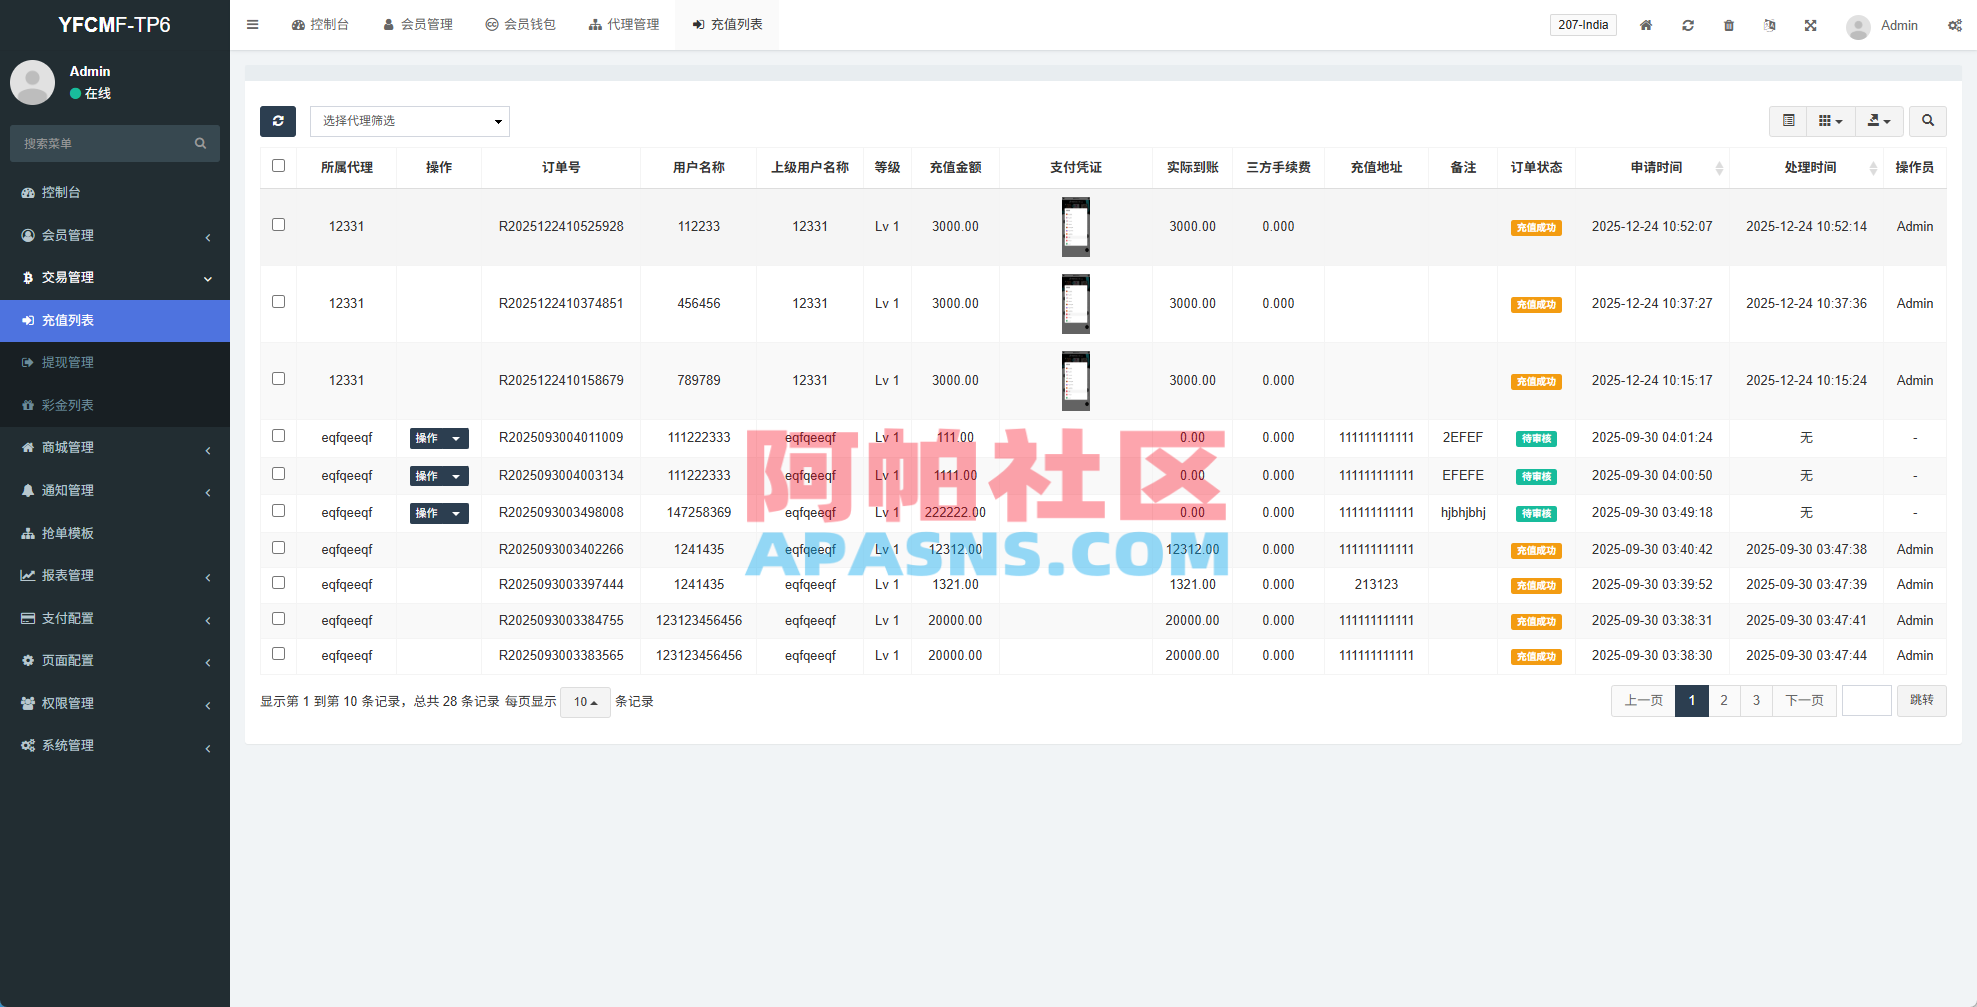1977x1007 pixels.
Task: Check the row for order R2025122410374851
Action: 279,302
